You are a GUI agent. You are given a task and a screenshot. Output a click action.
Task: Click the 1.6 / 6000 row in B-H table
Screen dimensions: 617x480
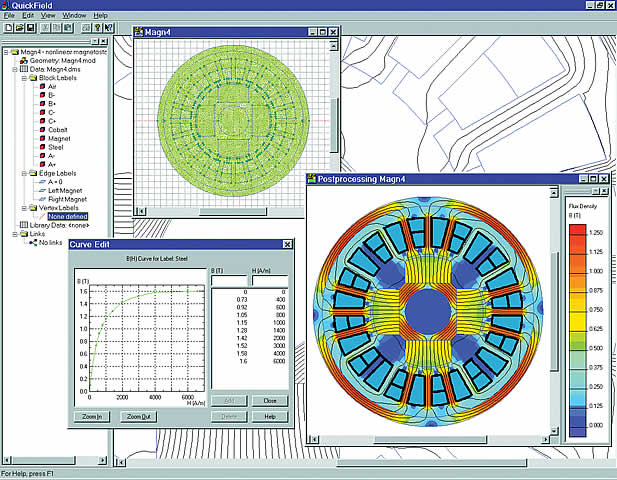pyautogui.click(x=249, y=361)
